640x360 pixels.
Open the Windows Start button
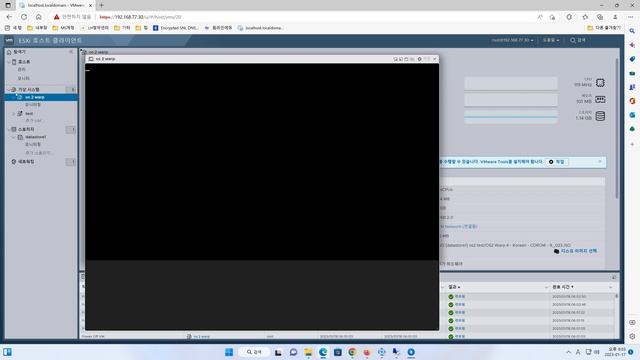click(229, 352)
